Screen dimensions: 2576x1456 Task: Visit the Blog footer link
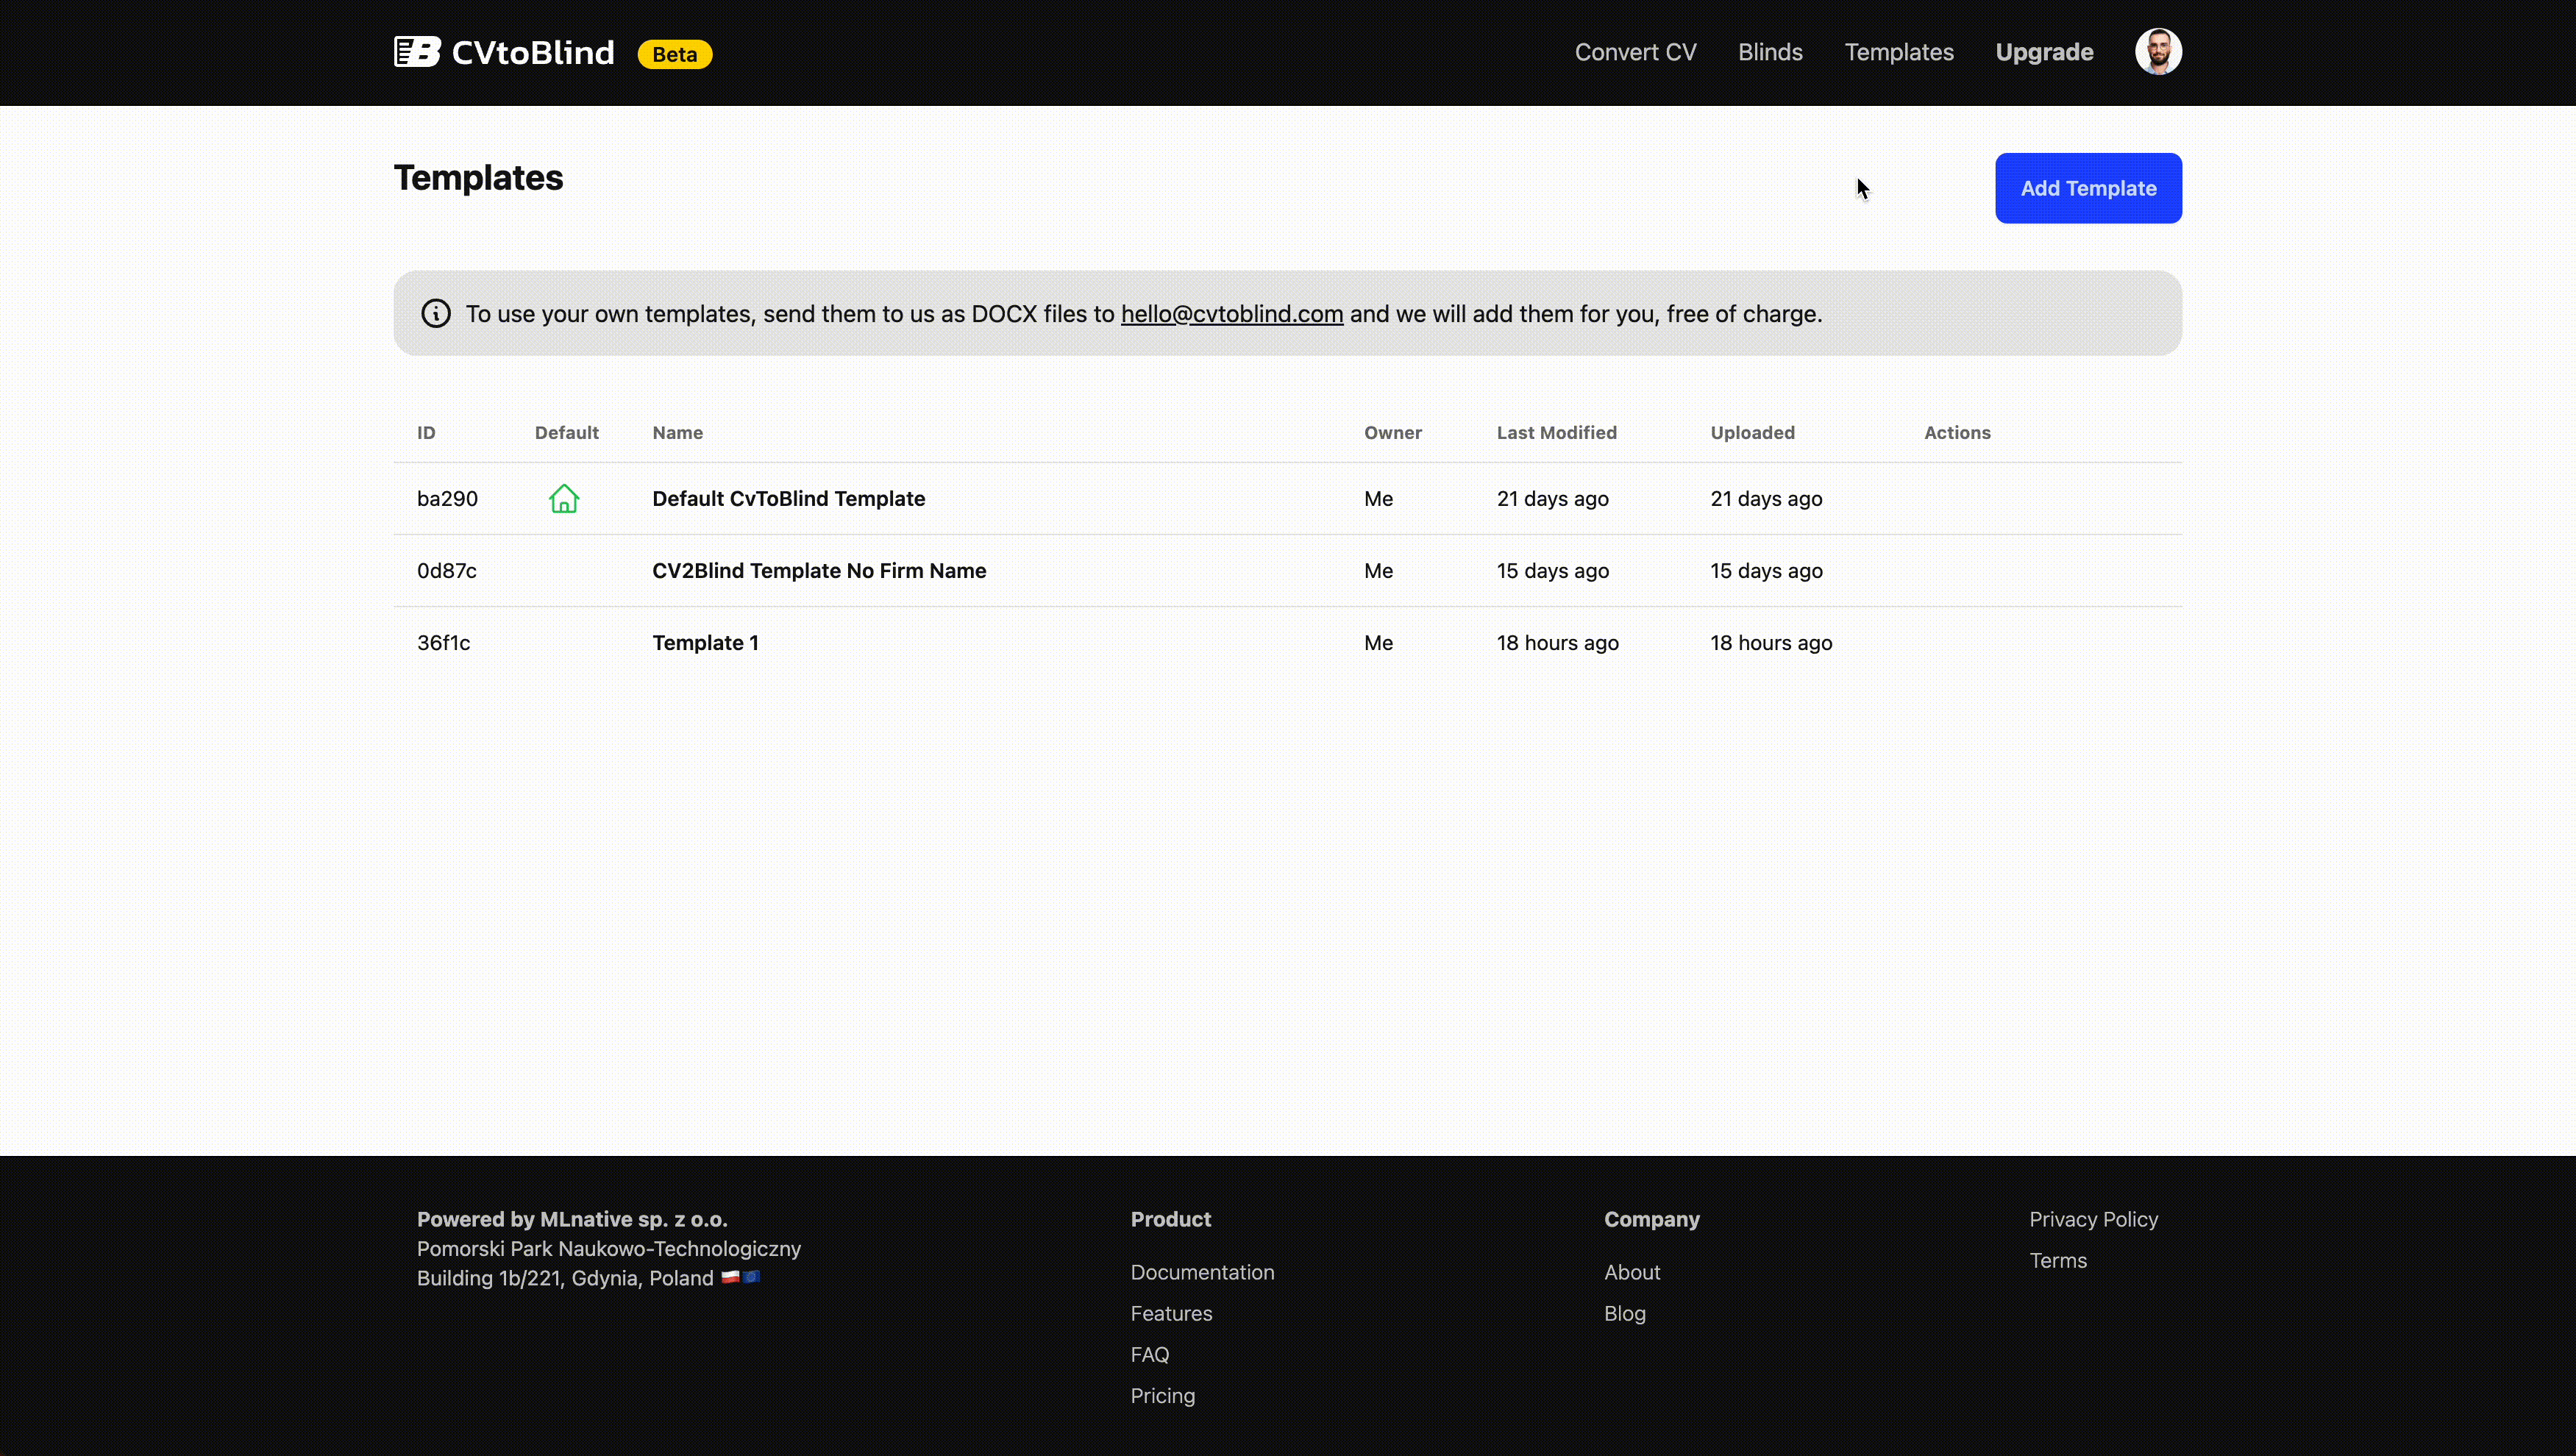tap(1625, 1313)
